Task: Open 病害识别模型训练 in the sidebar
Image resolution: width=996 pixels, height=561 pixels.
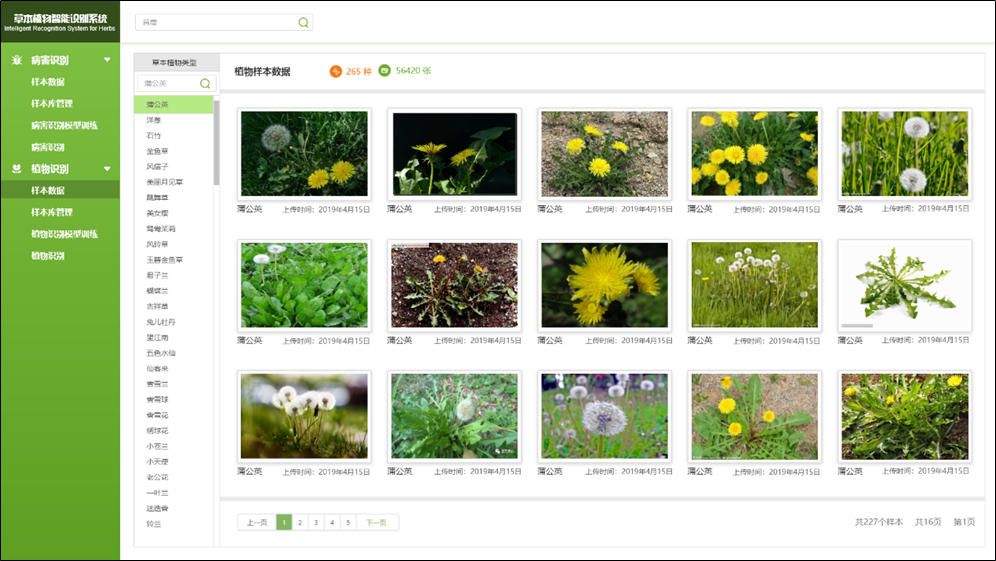Action: 64,125
